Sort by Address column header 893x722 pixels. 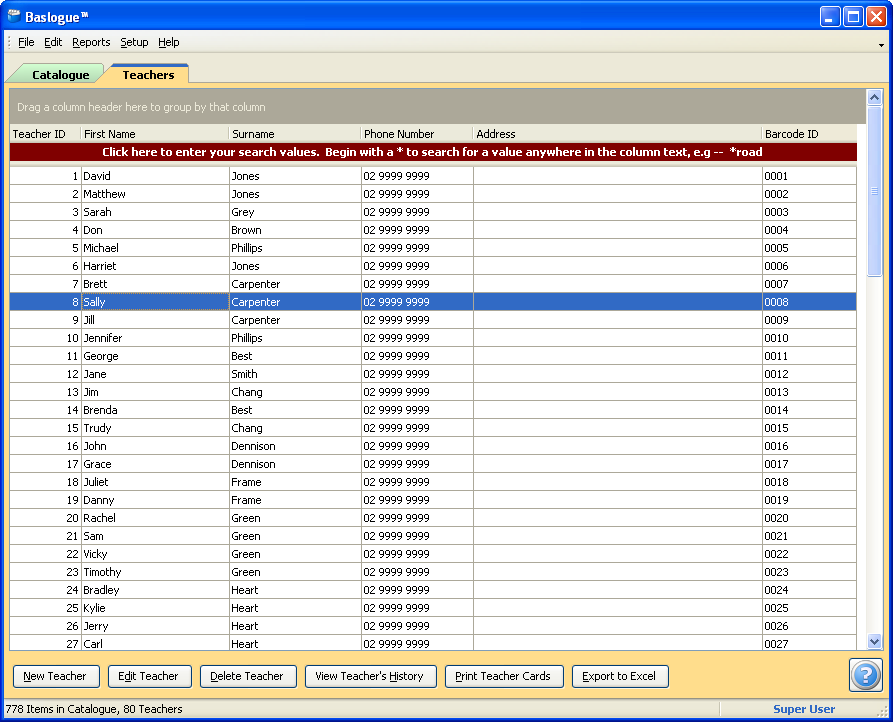click(x=617, y=134)
